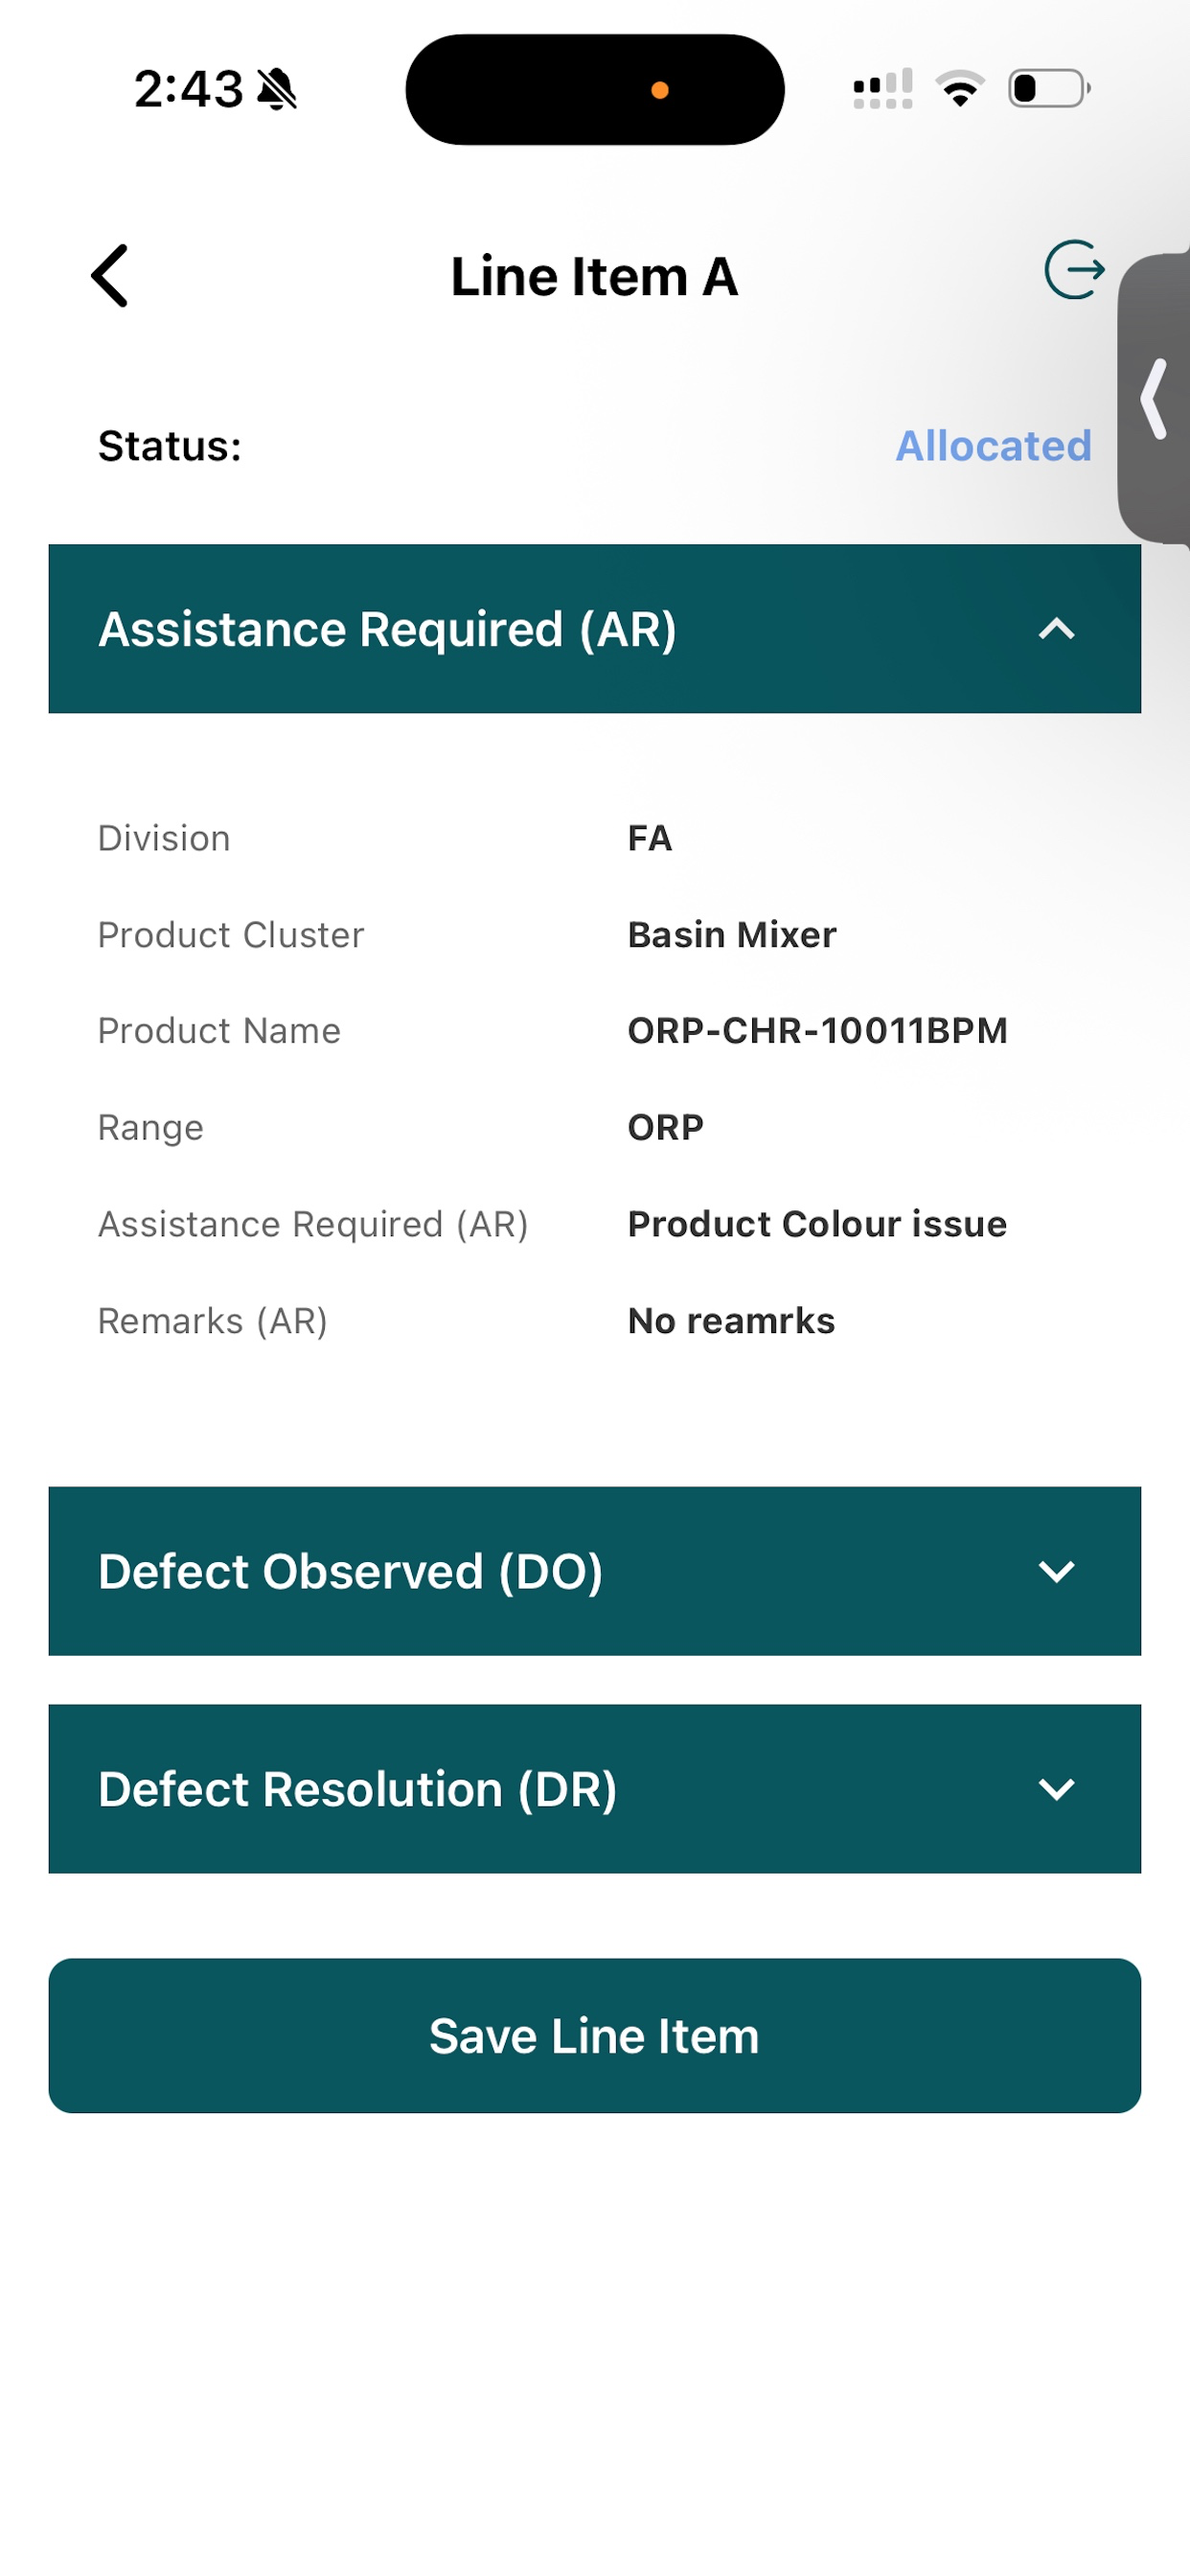Viewport: 1190px width, 2576px height.
Task: Tap the Line Item A title
Action: point(594,276)
